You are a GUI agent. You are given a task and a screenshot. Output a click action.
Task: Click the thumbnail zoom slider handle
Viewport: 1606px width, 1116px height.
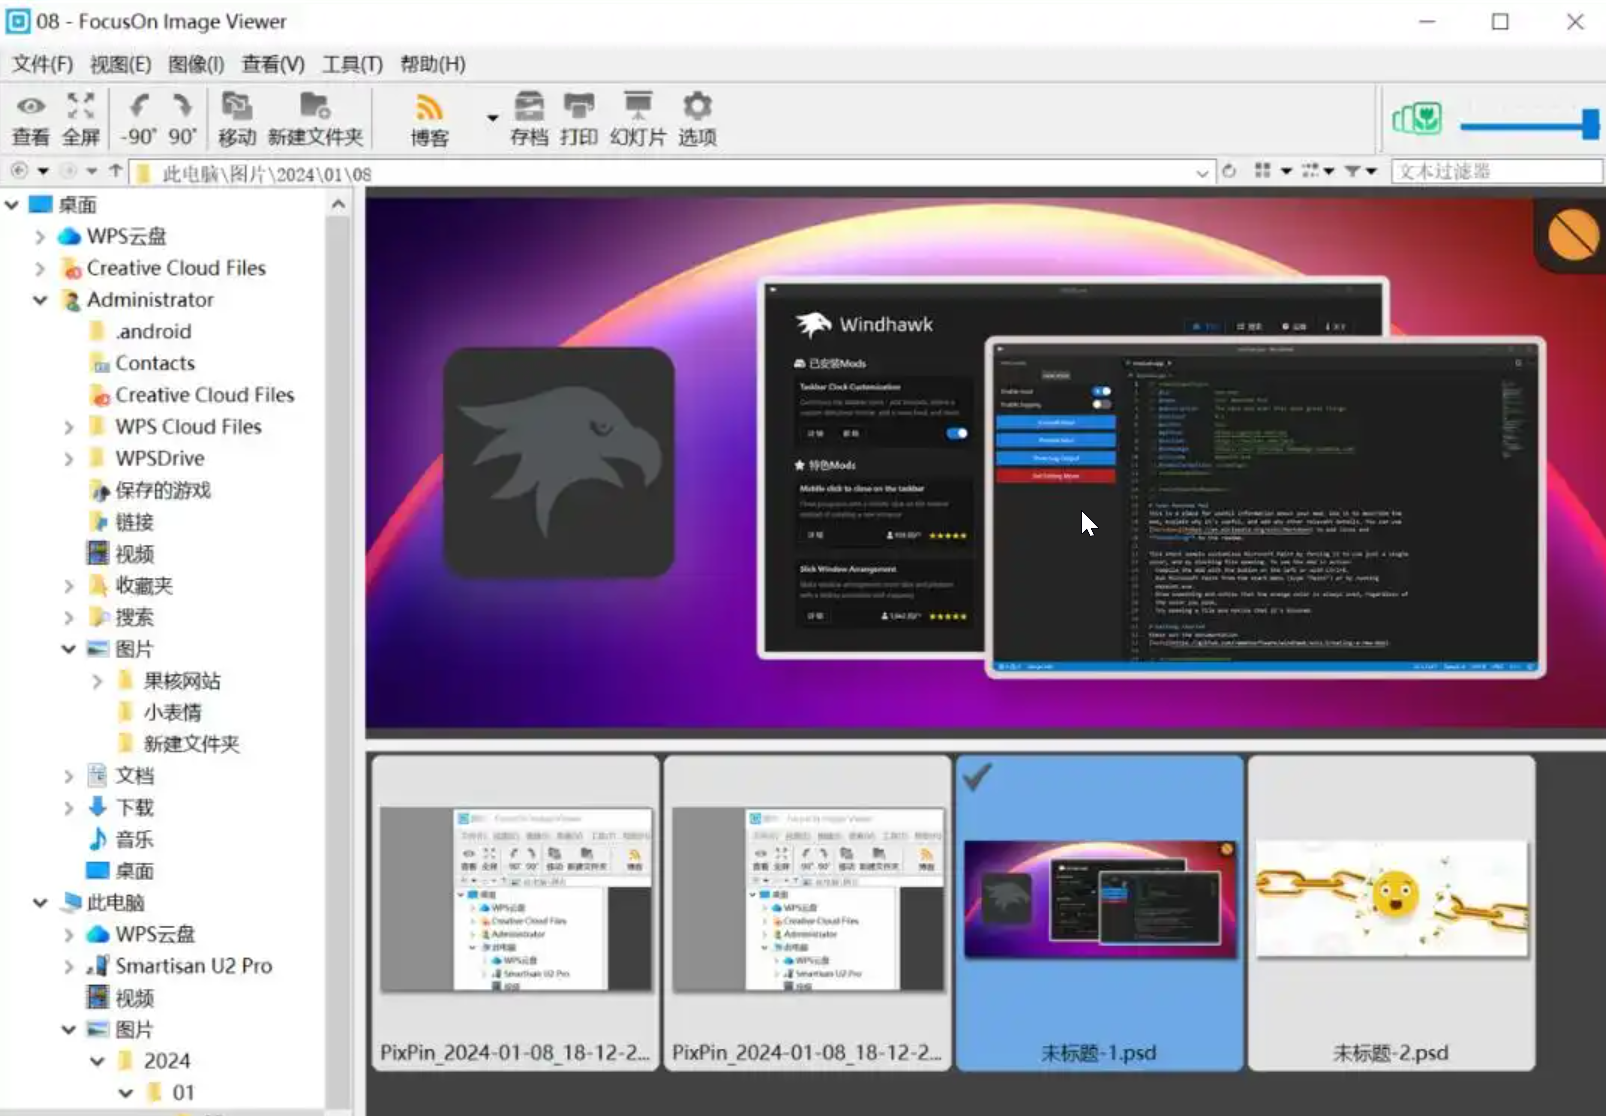[x=1589, y=124]
